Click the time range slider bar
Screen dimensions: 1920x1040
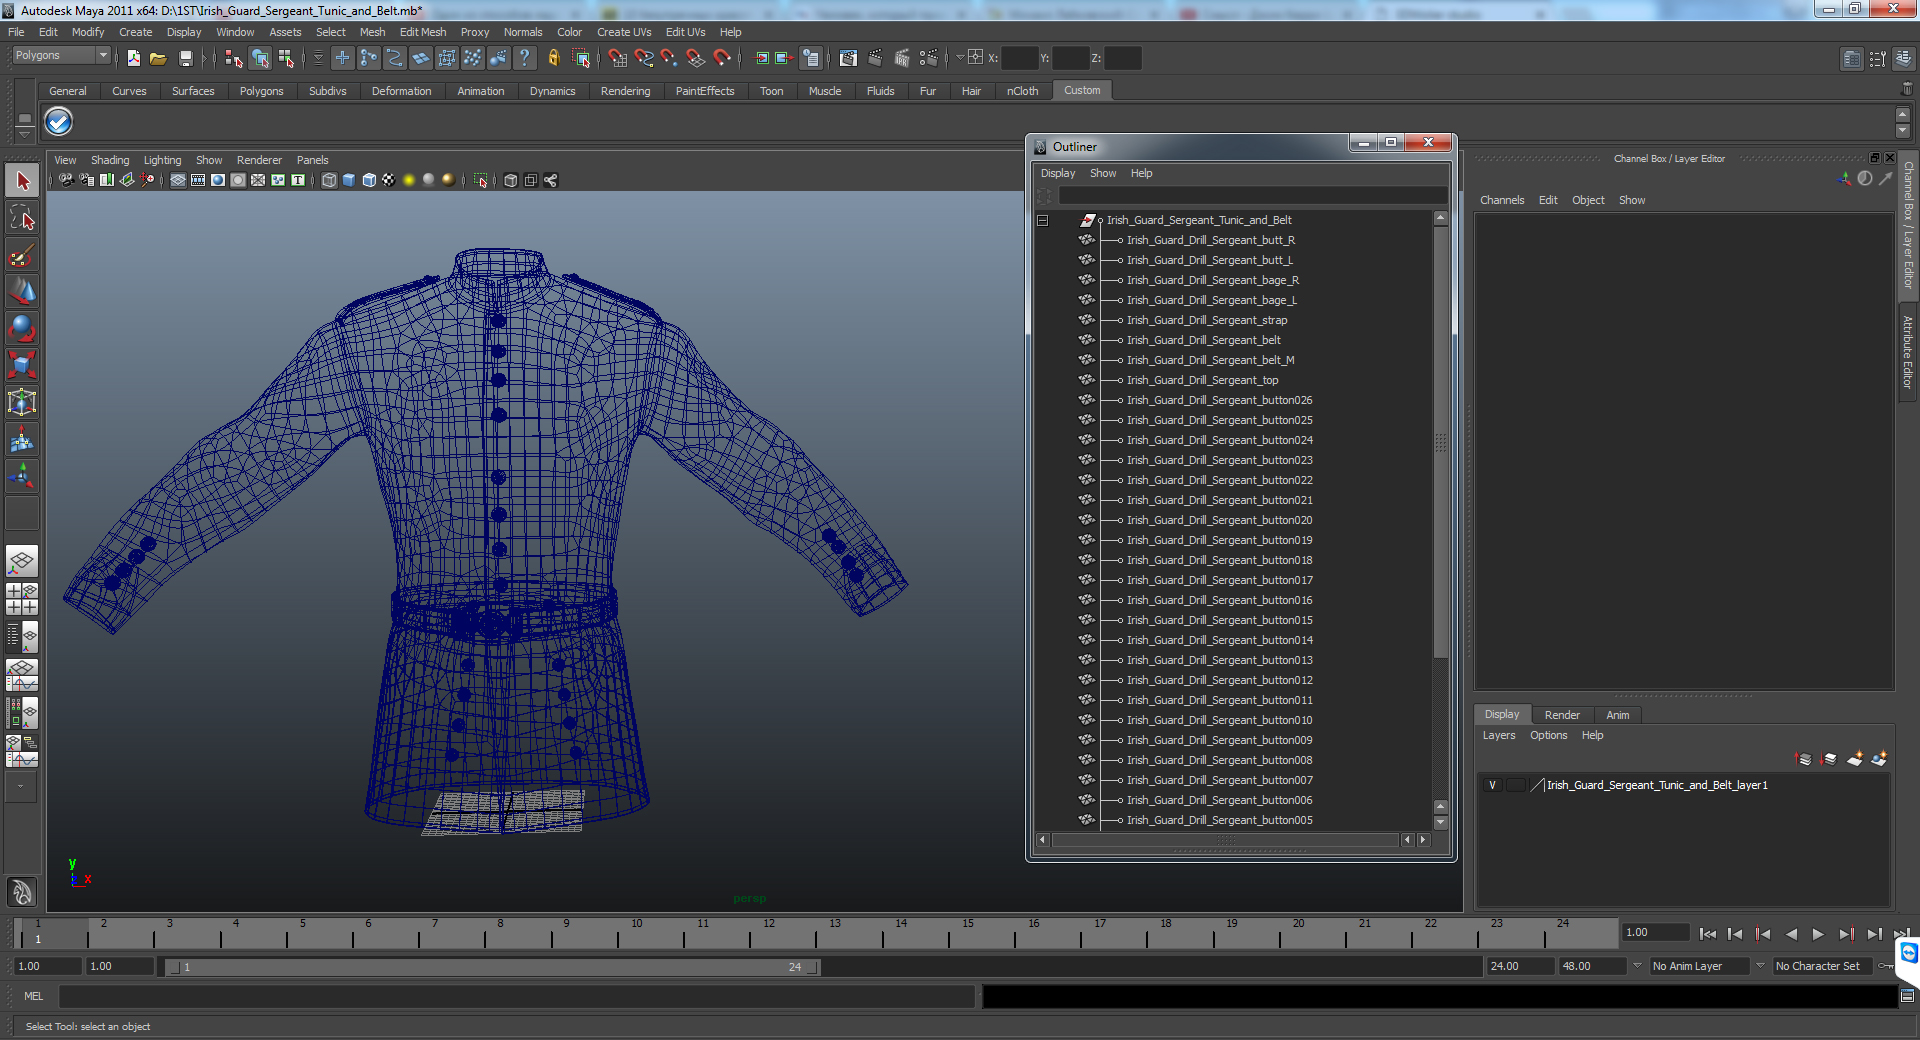pyautogui.click(x=490, y=967)
